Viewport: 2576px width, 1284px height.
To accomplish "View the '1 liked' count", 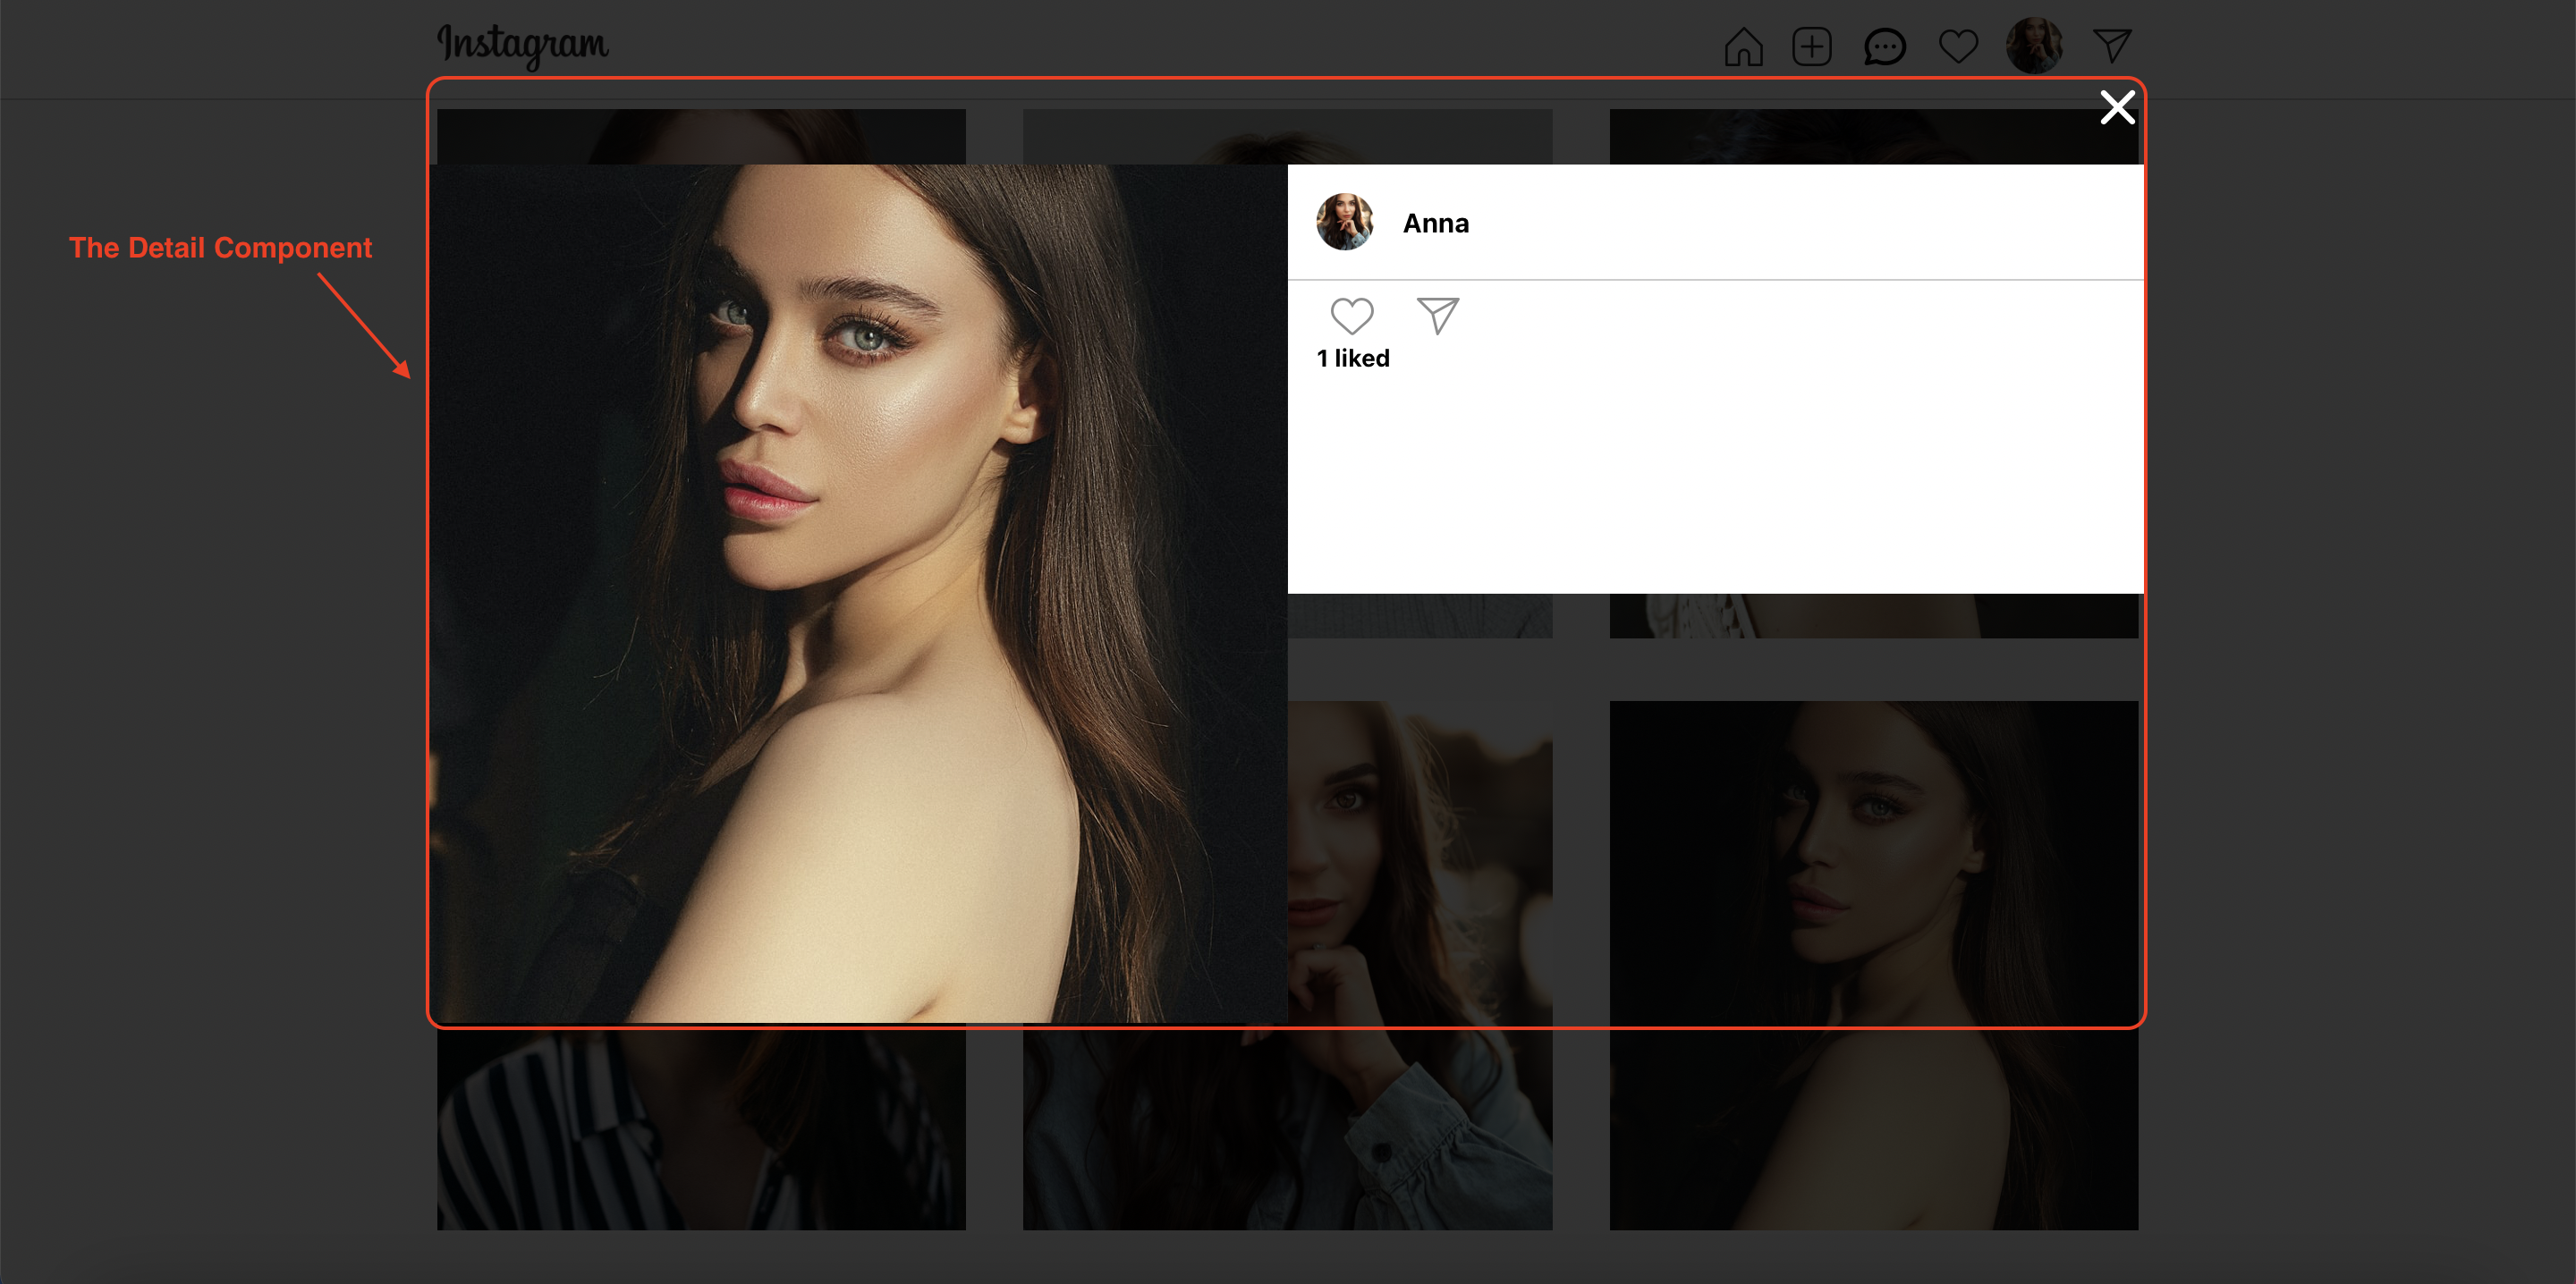I will (x=1352, y=358).
